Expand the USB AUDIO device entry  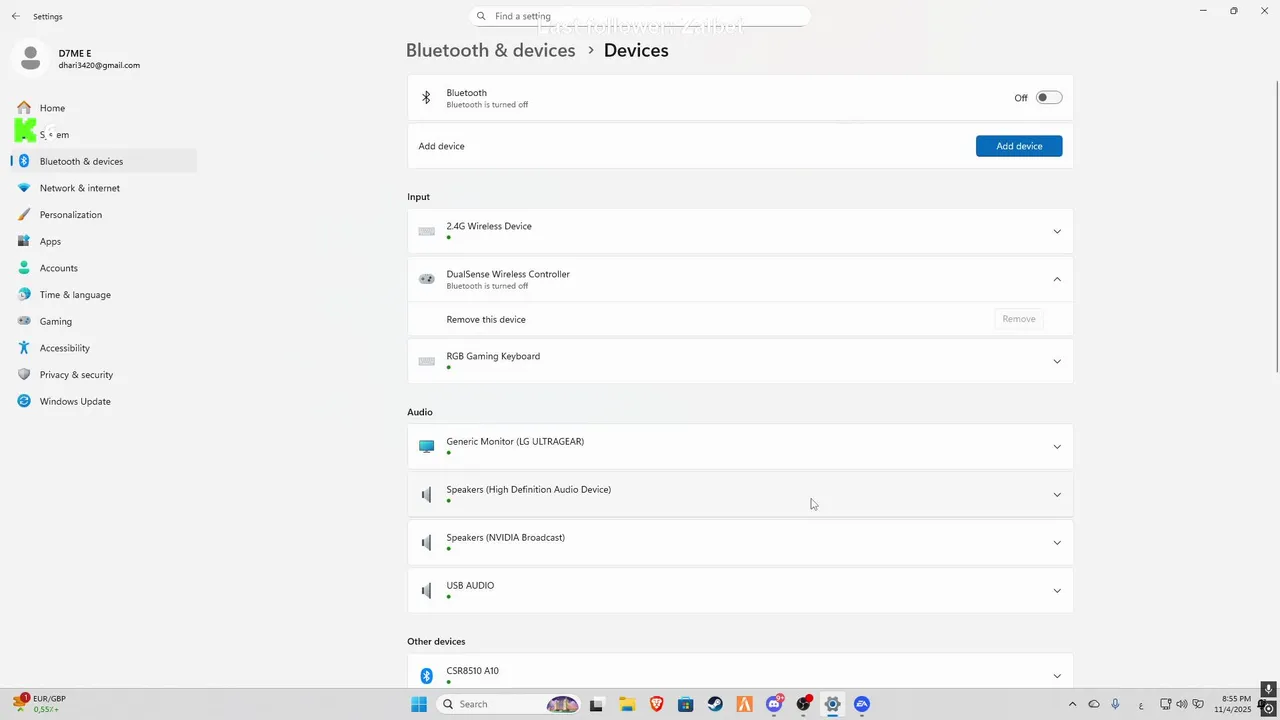pos(1056,591)
